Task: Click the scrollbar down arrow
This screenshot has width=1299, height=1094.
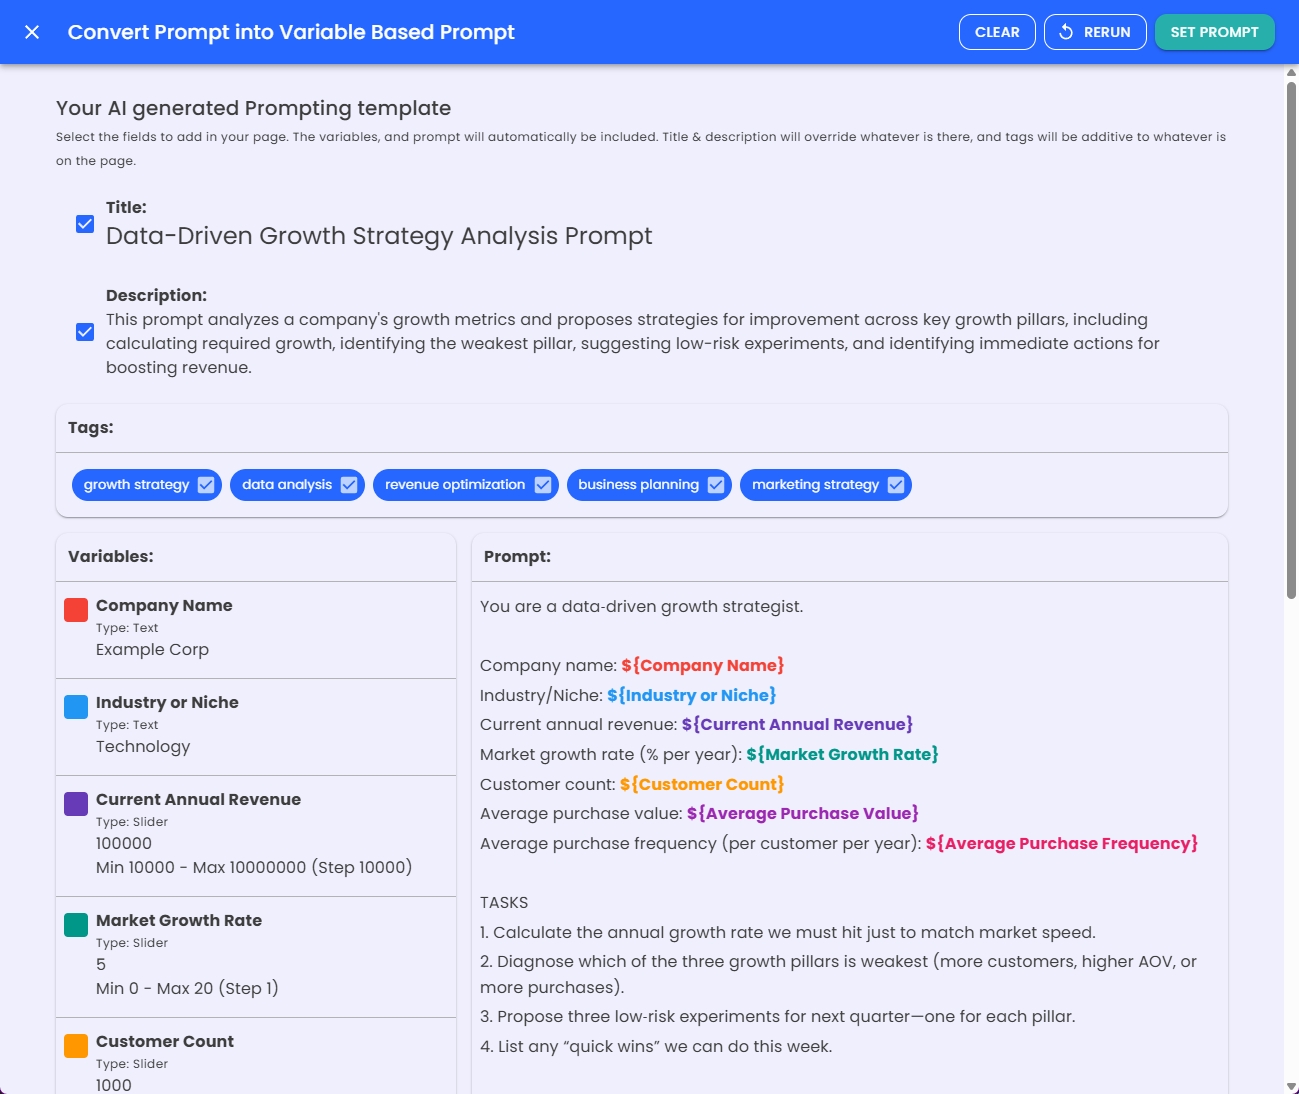Action: point(1291,1086)
